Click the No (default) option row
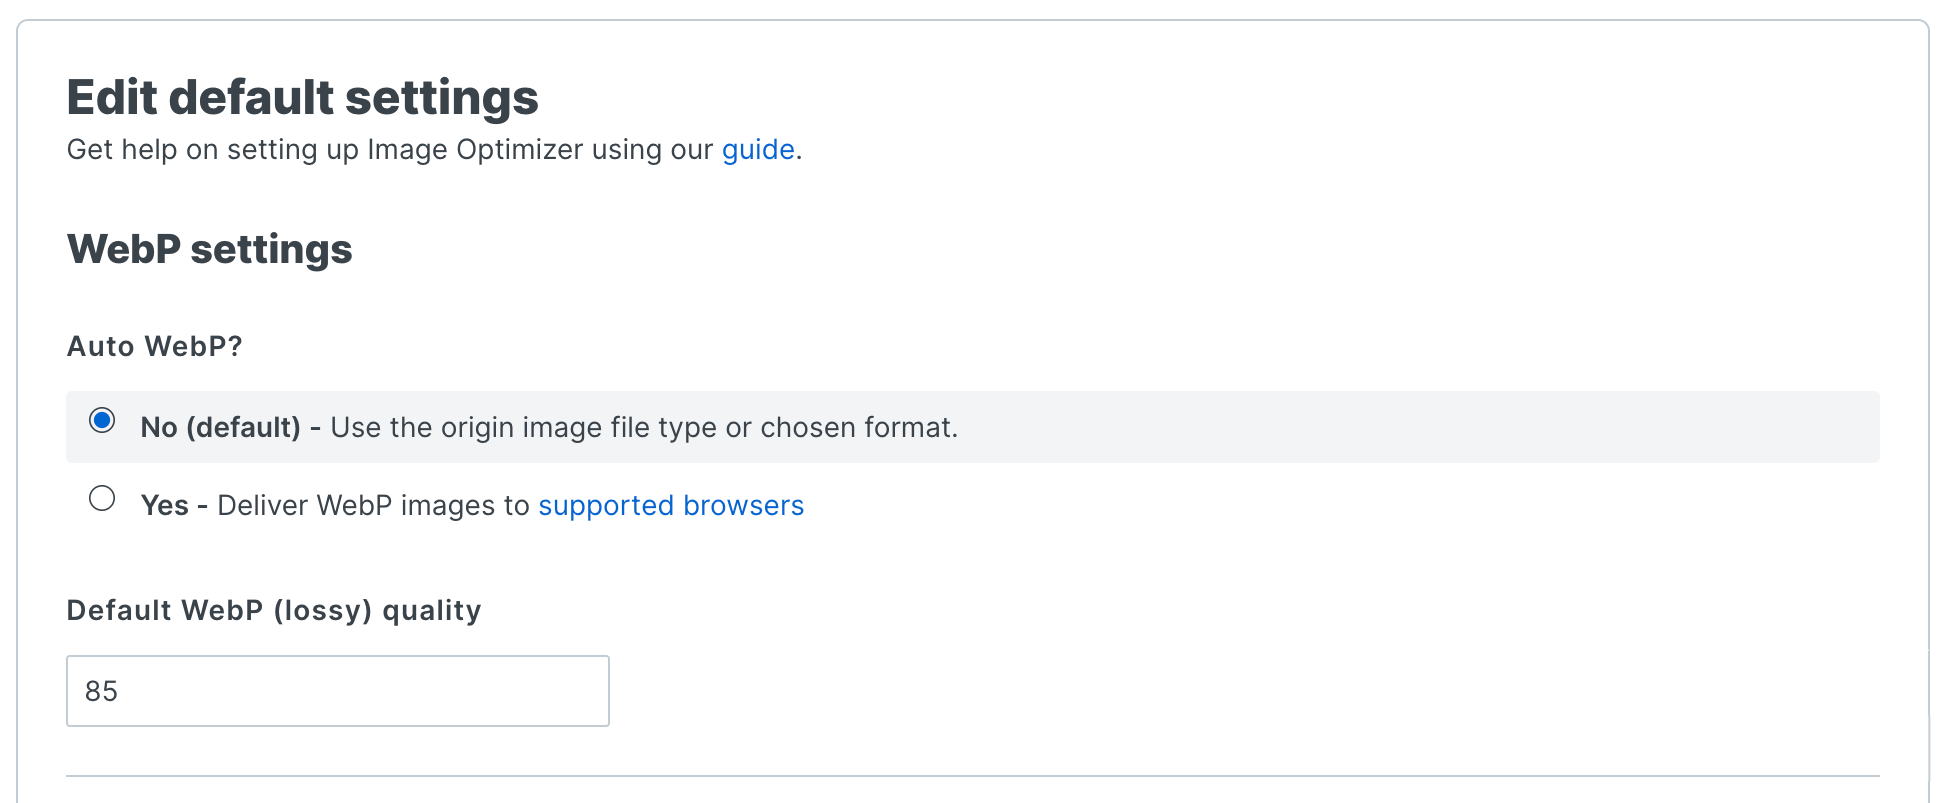1945x803 pixels. point(550,426)
